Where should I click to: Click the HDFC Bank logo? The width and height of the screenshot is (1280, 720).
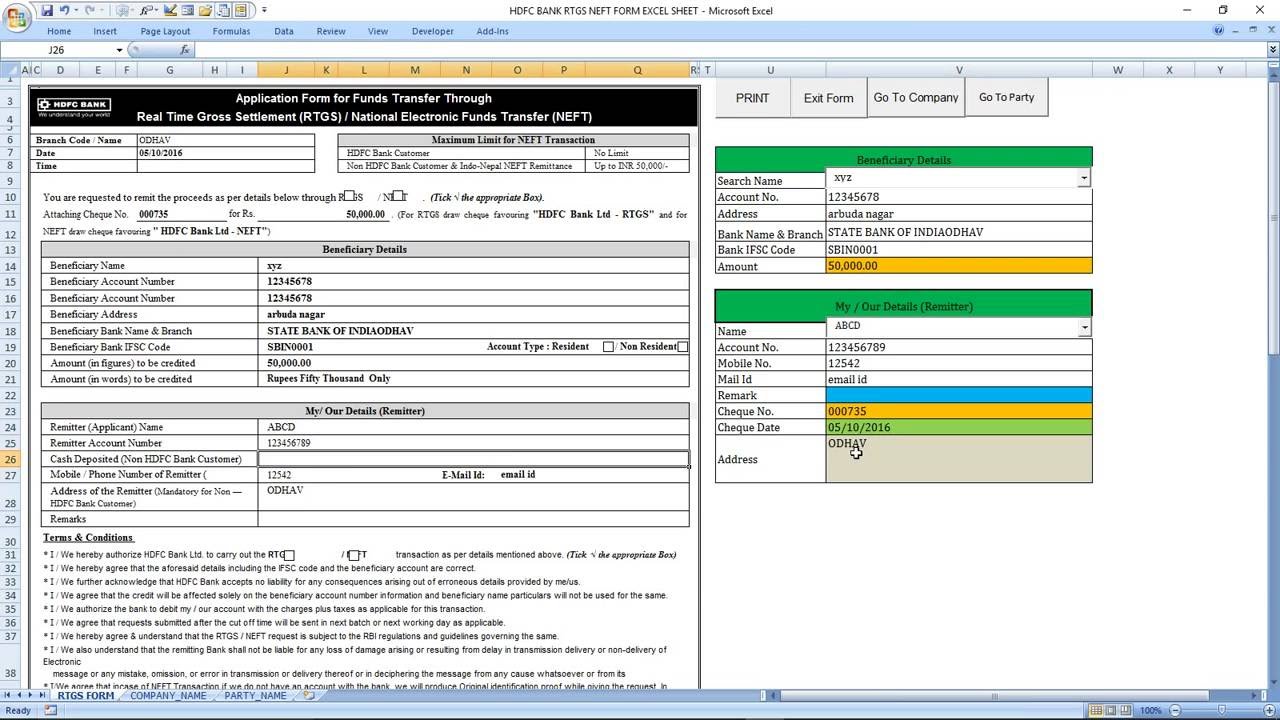pyautogui.click(x=74, y=107)
